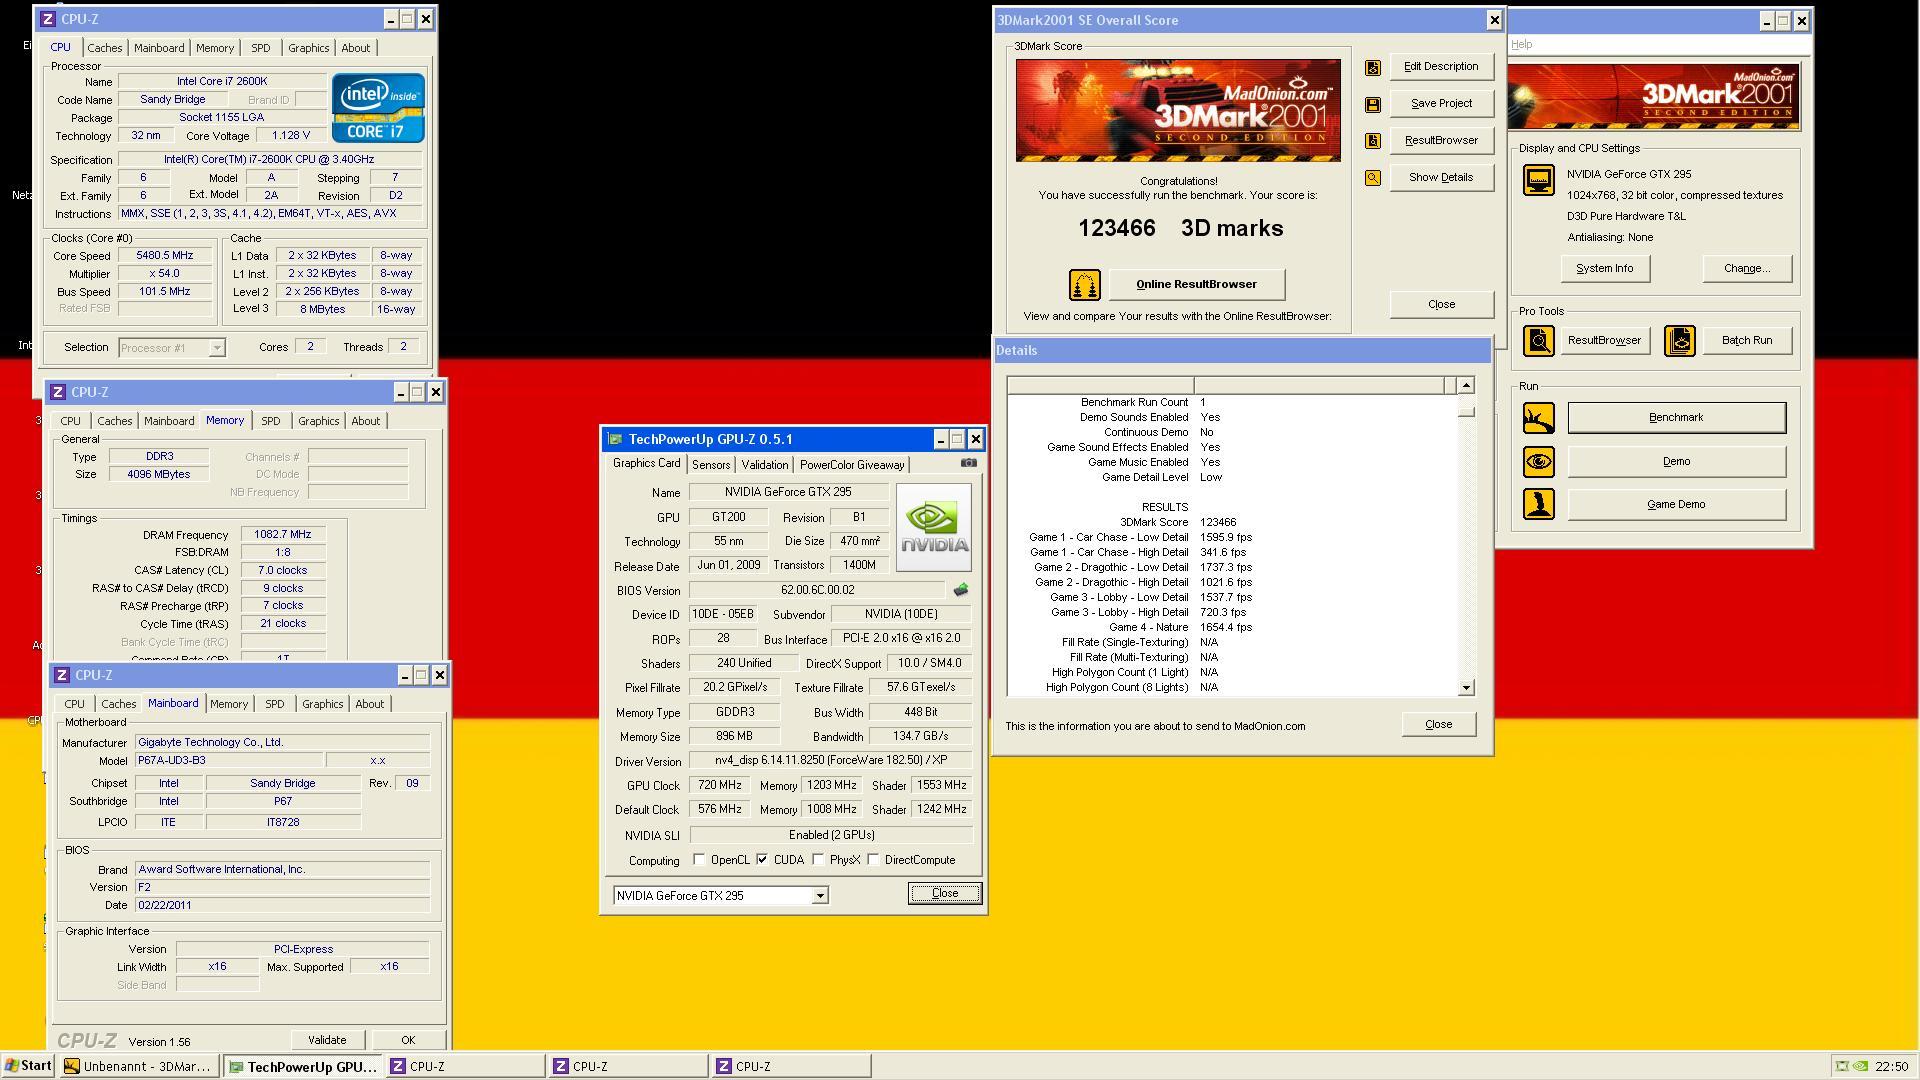The width and height of the screenshot is (1920, 1080).
Task: Open the Validation tab in GPU-Z
Action: (x=765, y=465)
